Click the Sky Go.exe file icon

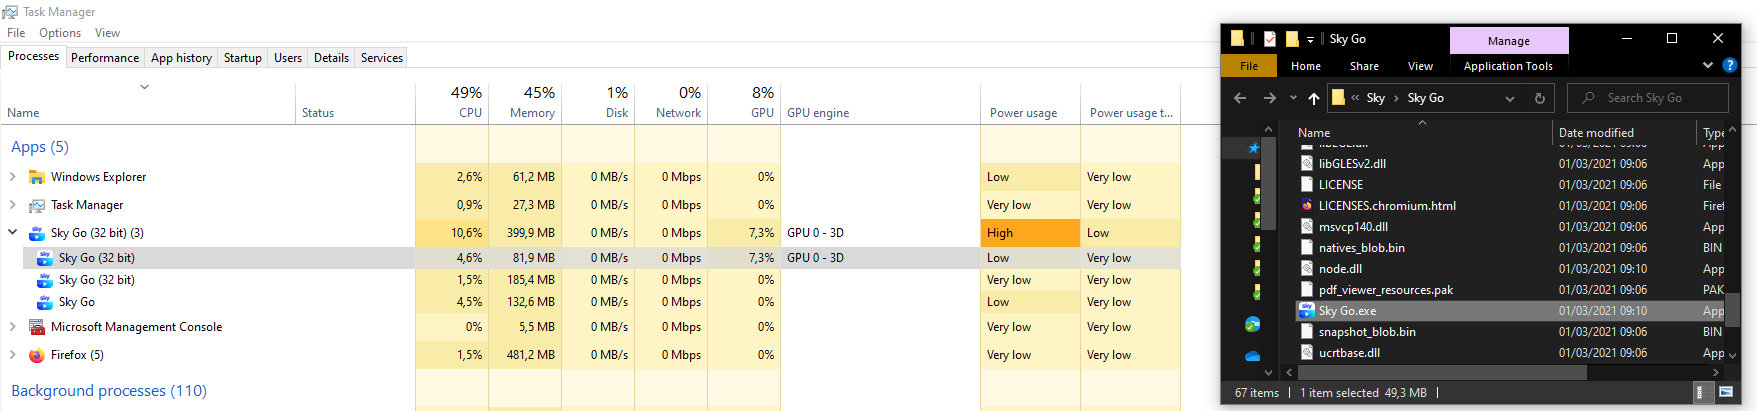(x=1306, y=311)
